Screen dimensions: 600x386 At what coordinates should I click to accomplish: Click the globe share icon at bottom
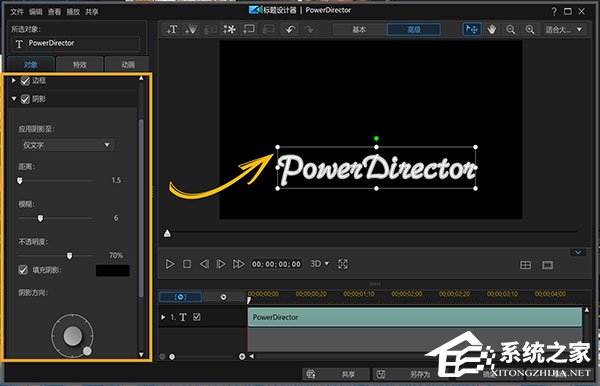click(311, 374)
